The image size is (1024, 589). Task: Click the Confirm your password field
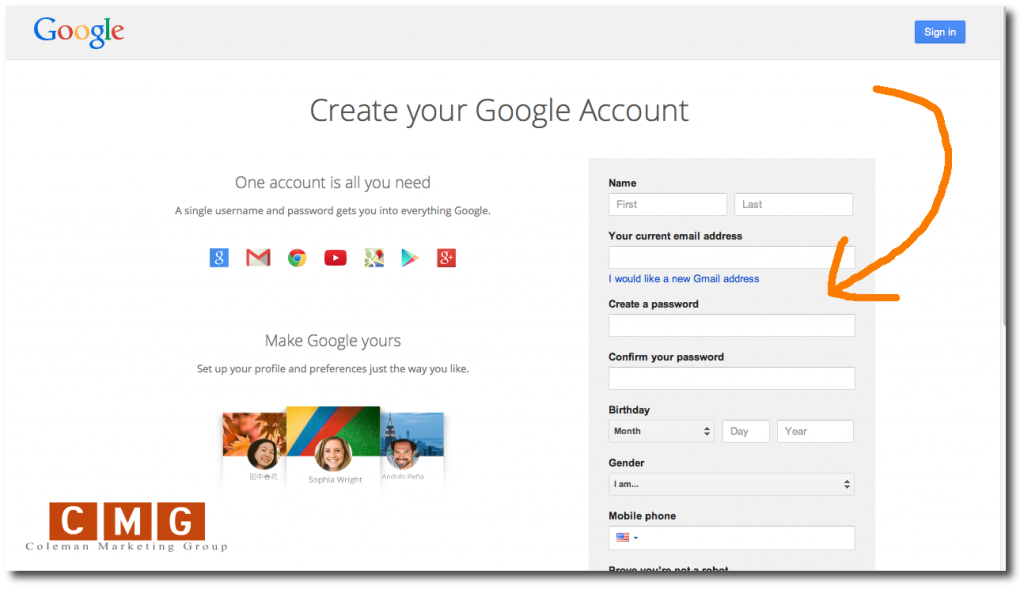click(731, 378)
